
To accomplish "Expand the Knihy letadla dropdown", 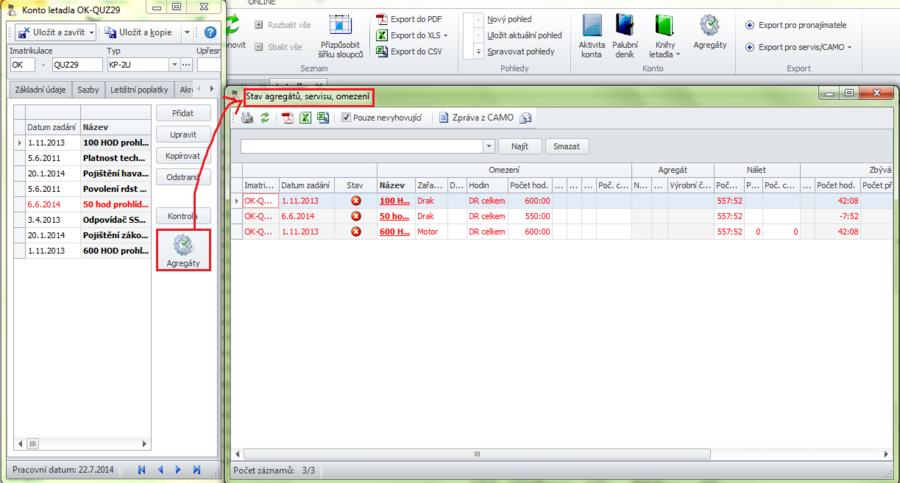I will (678, 55).
